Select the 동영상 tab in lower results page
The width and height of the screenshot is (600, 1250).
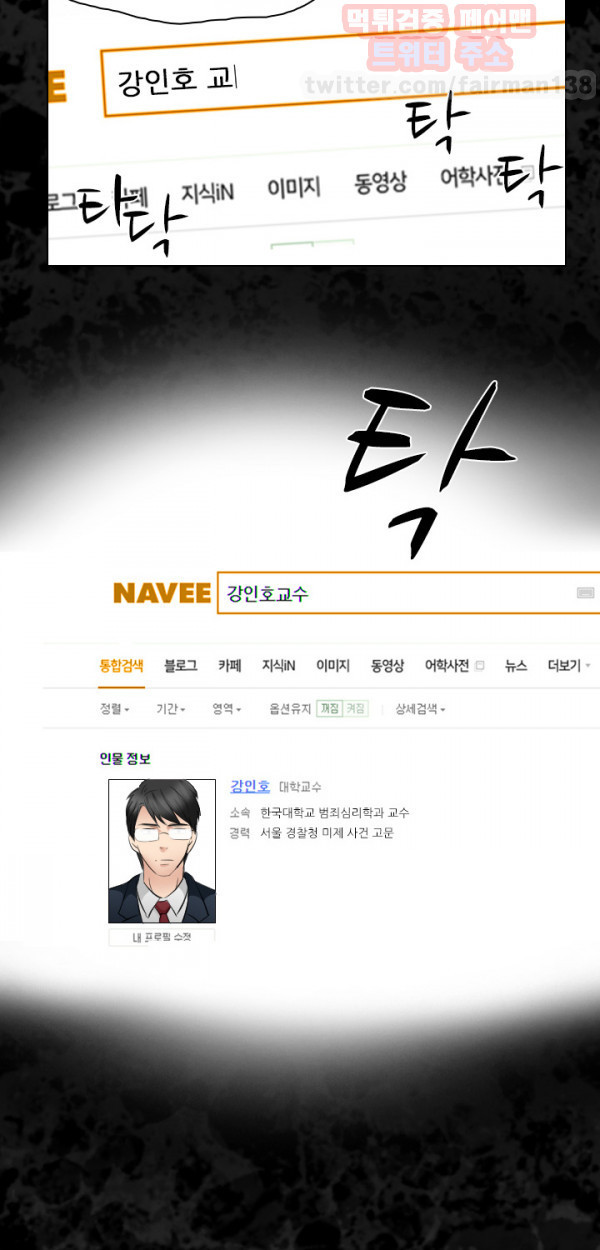(387, 666)
